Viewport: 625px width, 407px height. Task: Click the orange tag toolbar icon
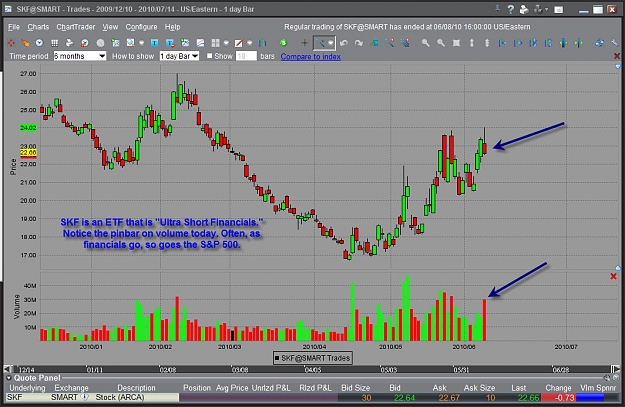(x=25, y=43)
